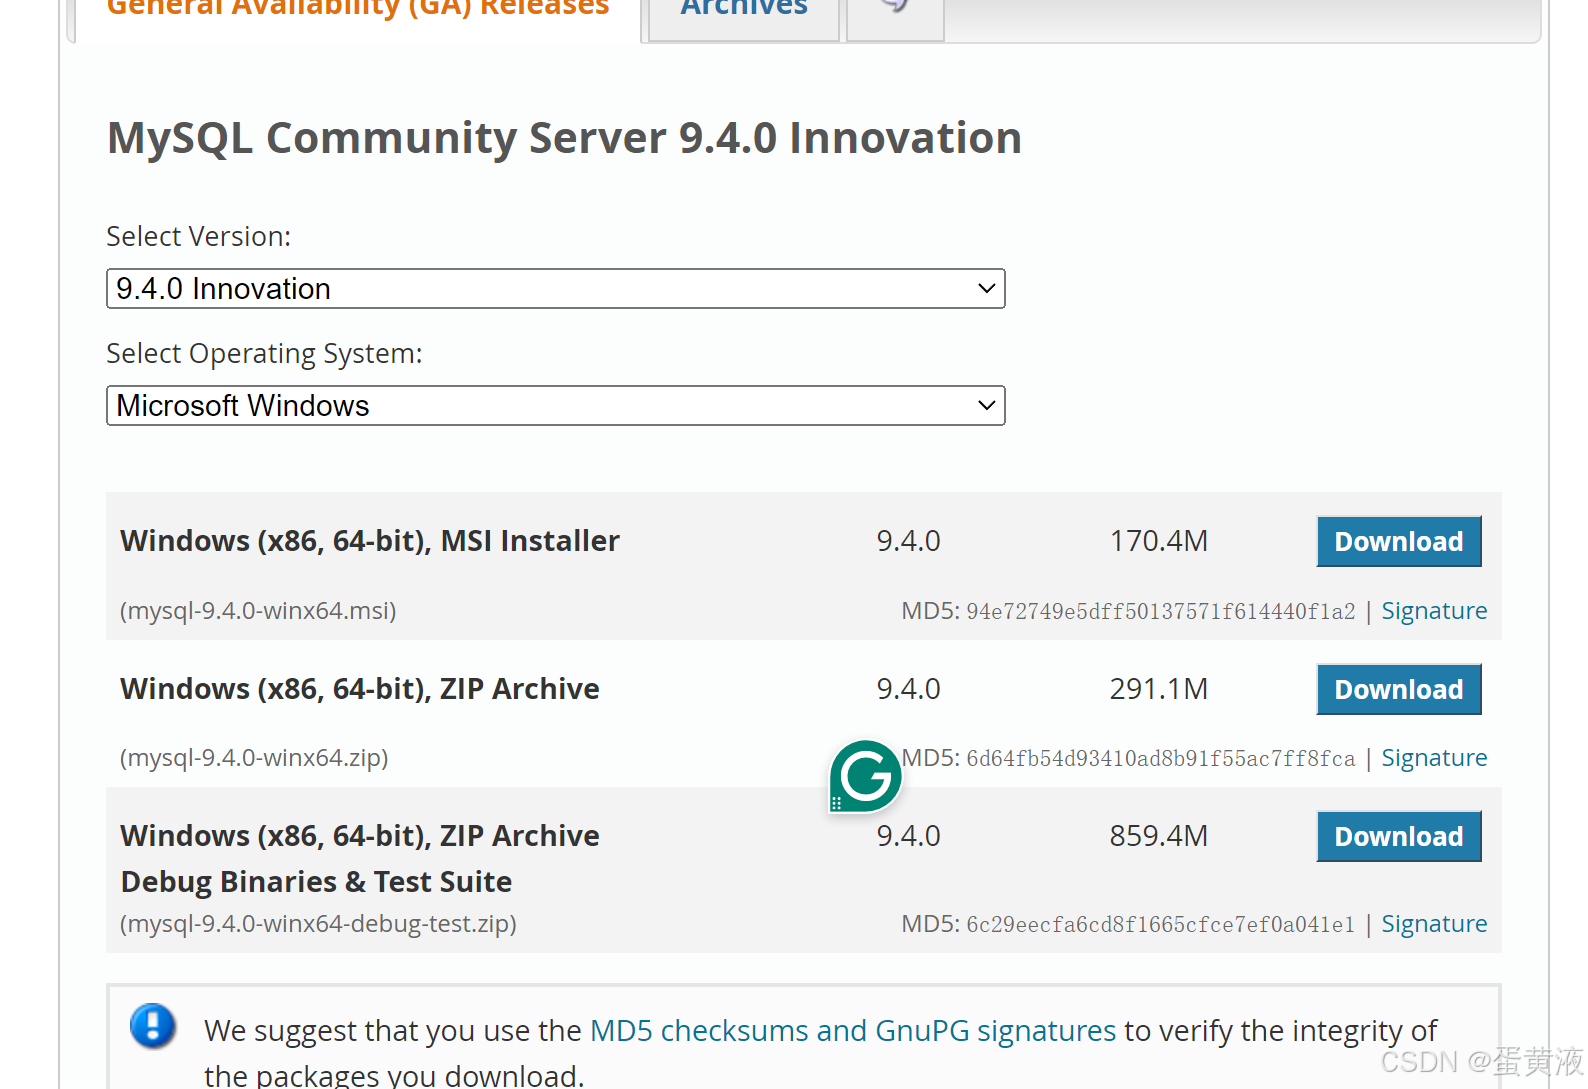Screen dimensions: 1588x1089
Task: Click the blue exclamation info icon
Action: (153, 1026)
